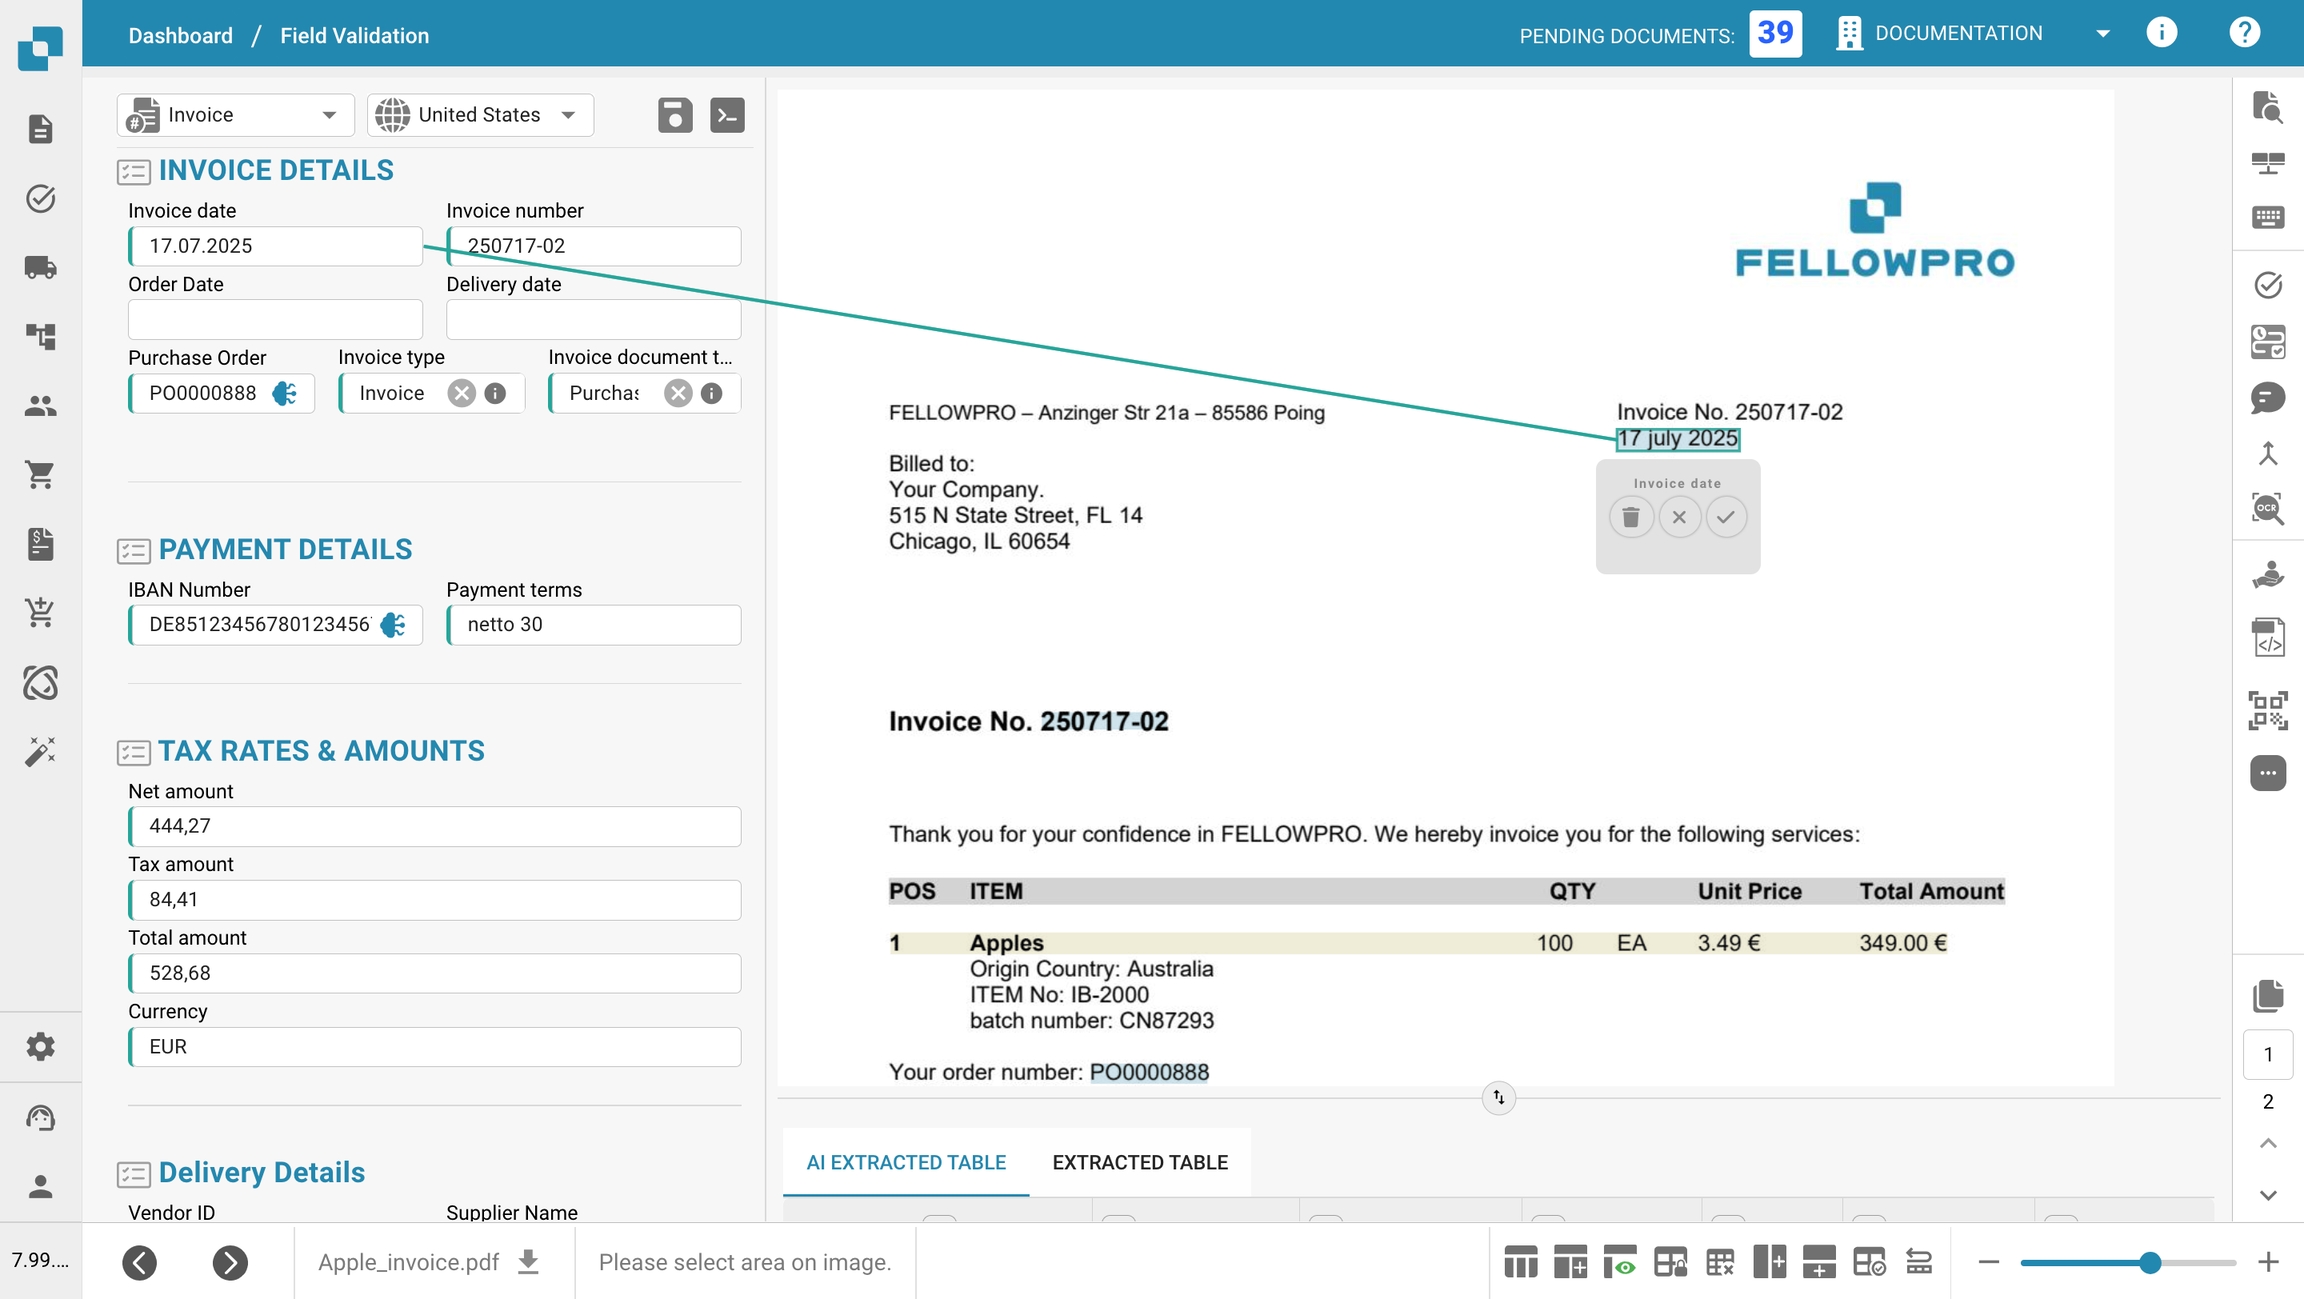Open the OCR search tool
This screenshot has width=2304, height=1299.
click(x=2267, y=508)
